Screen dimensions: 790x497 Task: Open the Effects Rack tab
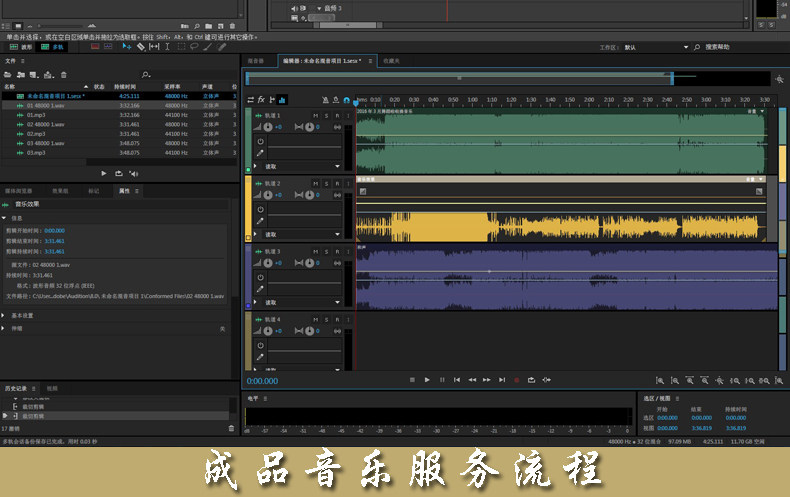60,191
